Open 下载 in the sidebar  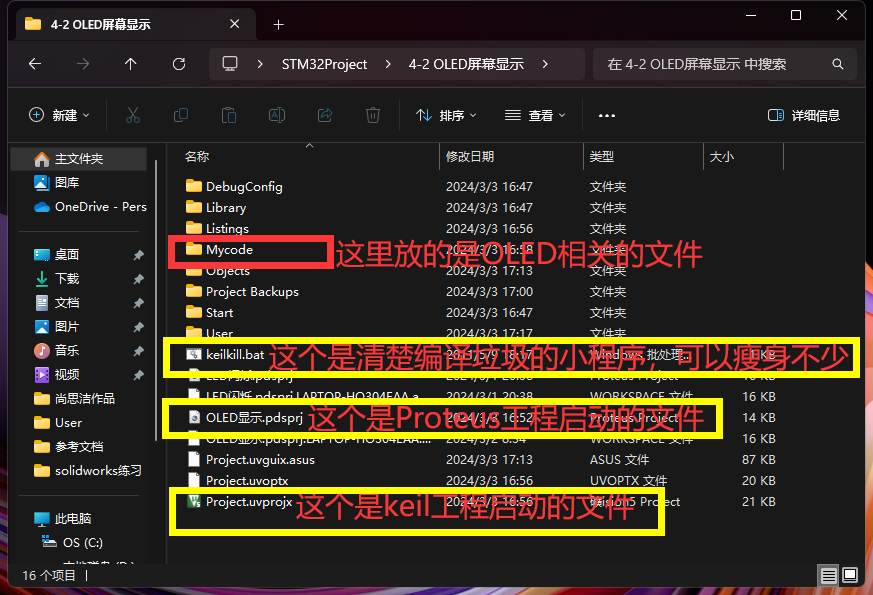click(67, 278)
